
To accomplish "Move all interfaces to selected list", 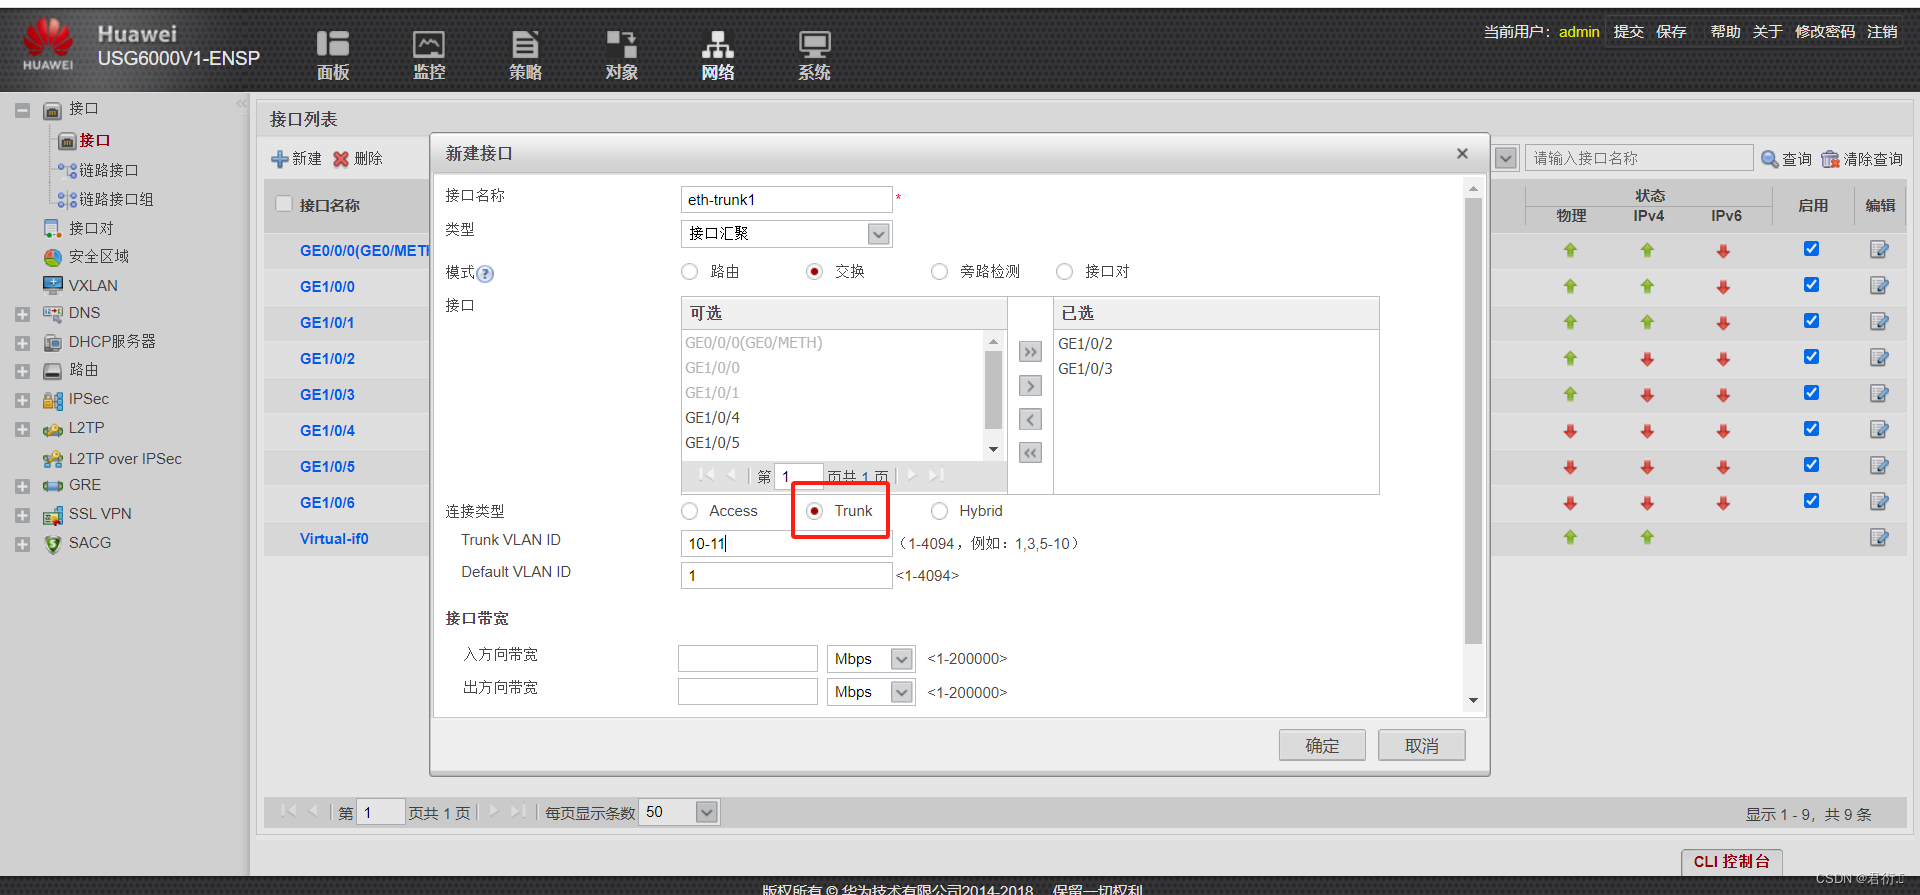I will (1030, 352).
